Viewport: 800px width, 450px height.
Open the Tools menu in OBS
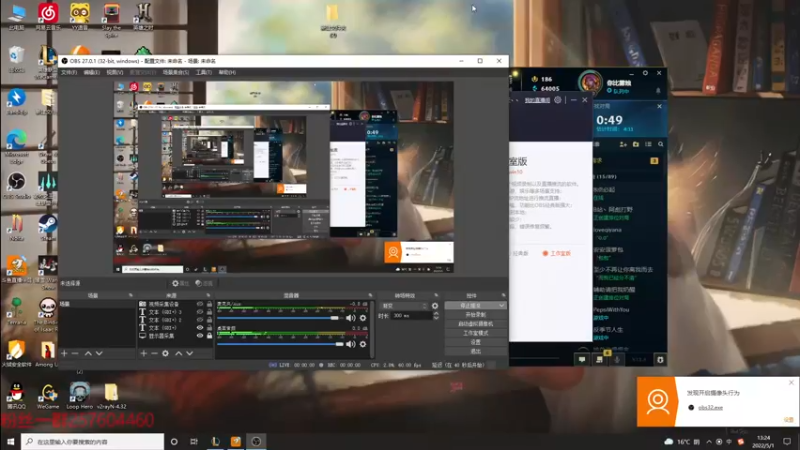[x=204, y=72]
